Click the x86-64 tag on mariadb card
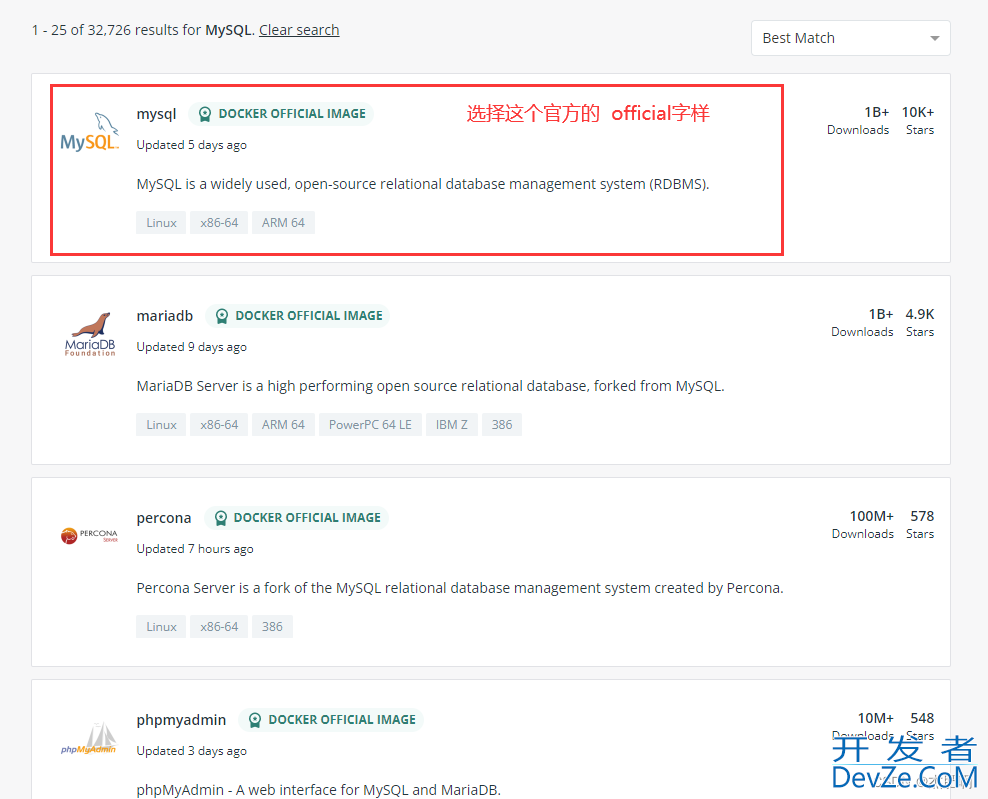 (x=219, y=425)
